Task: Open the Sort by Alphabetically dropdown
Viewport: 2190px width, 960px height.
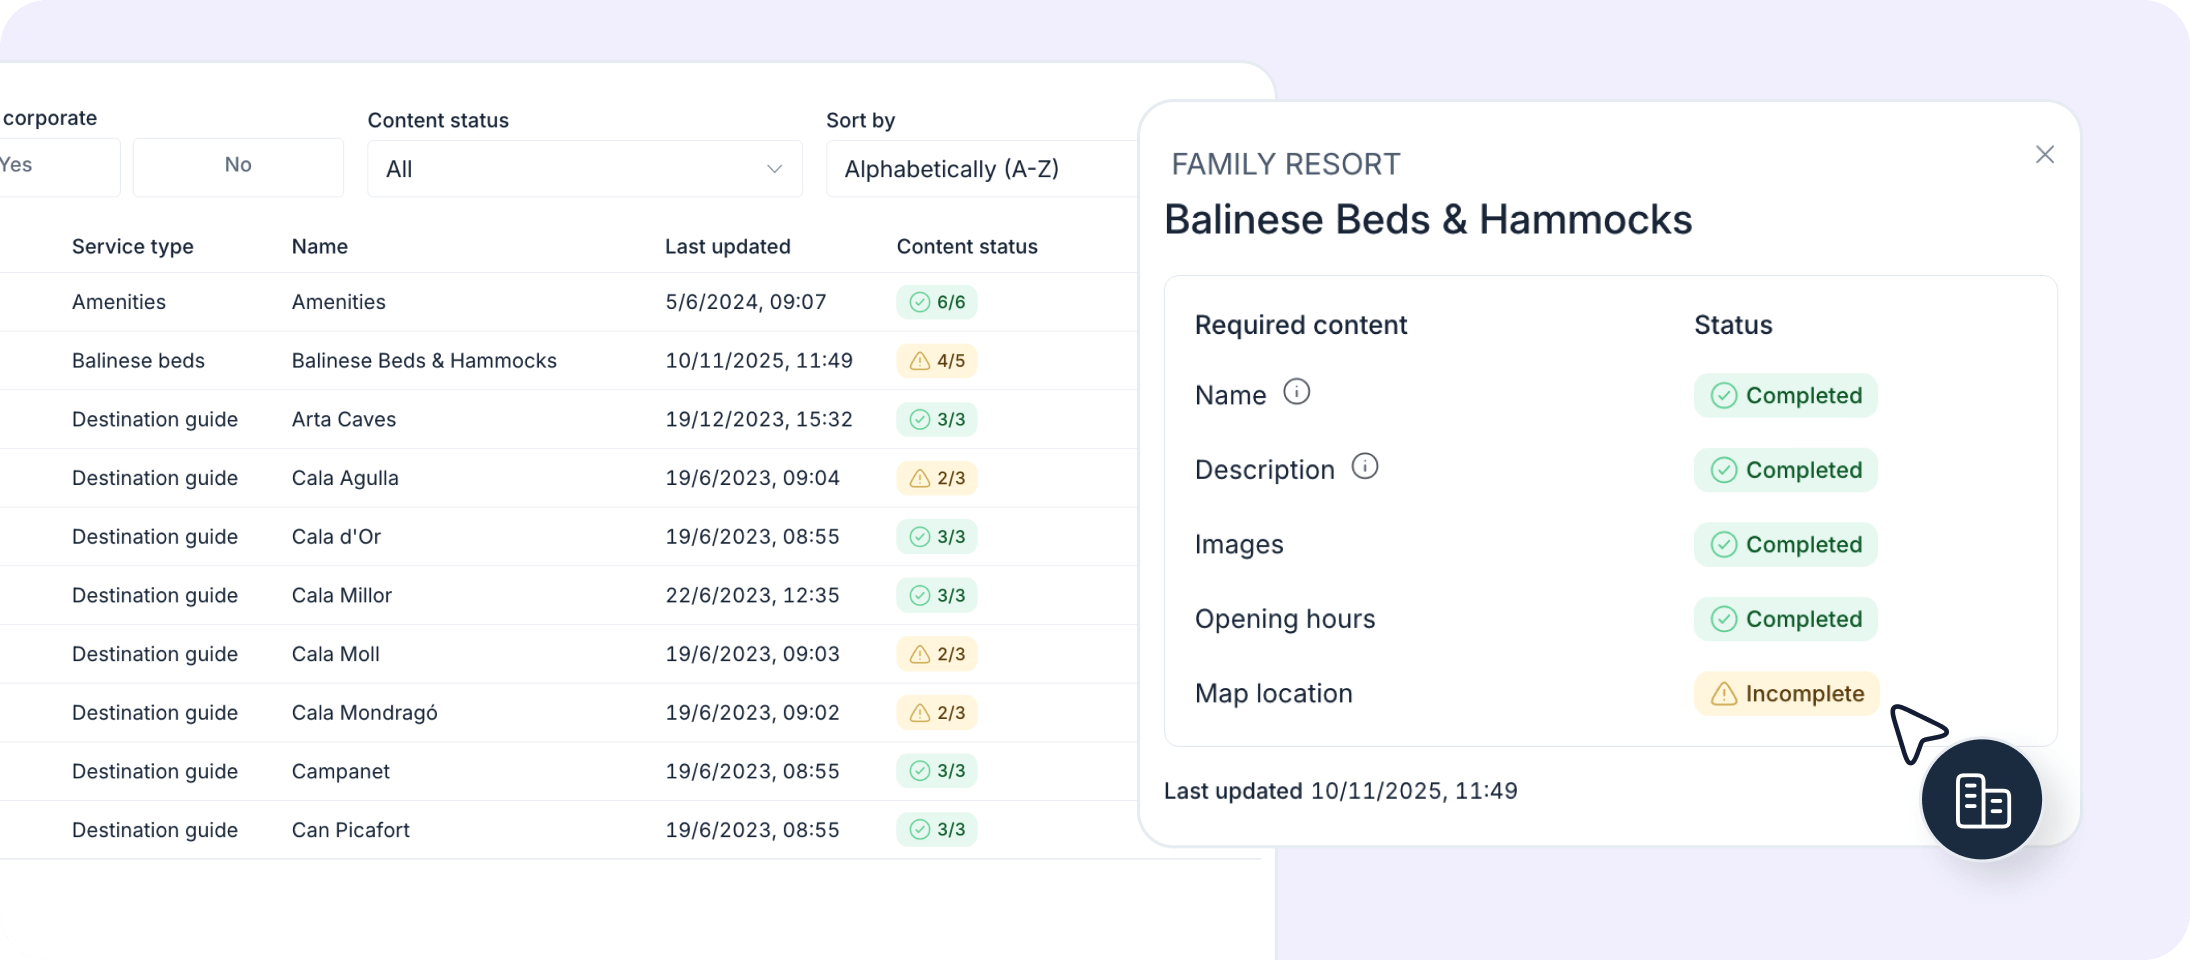Action: 980,168
